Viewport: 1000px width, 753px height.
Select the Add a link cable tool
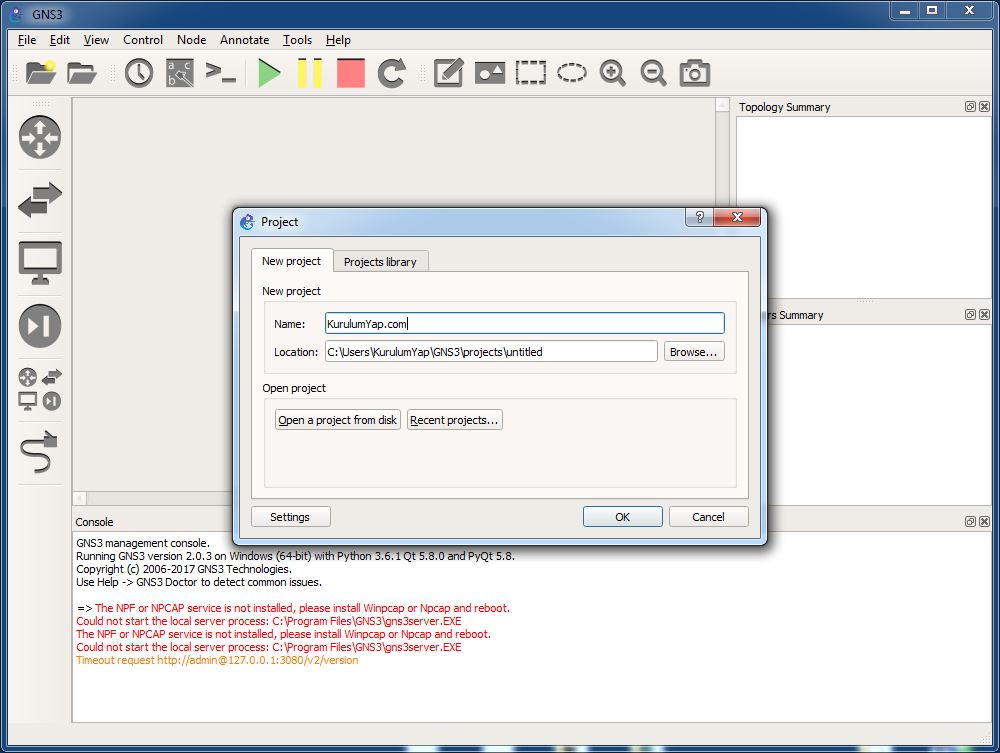pyautogui.click(x=40, y=451)
